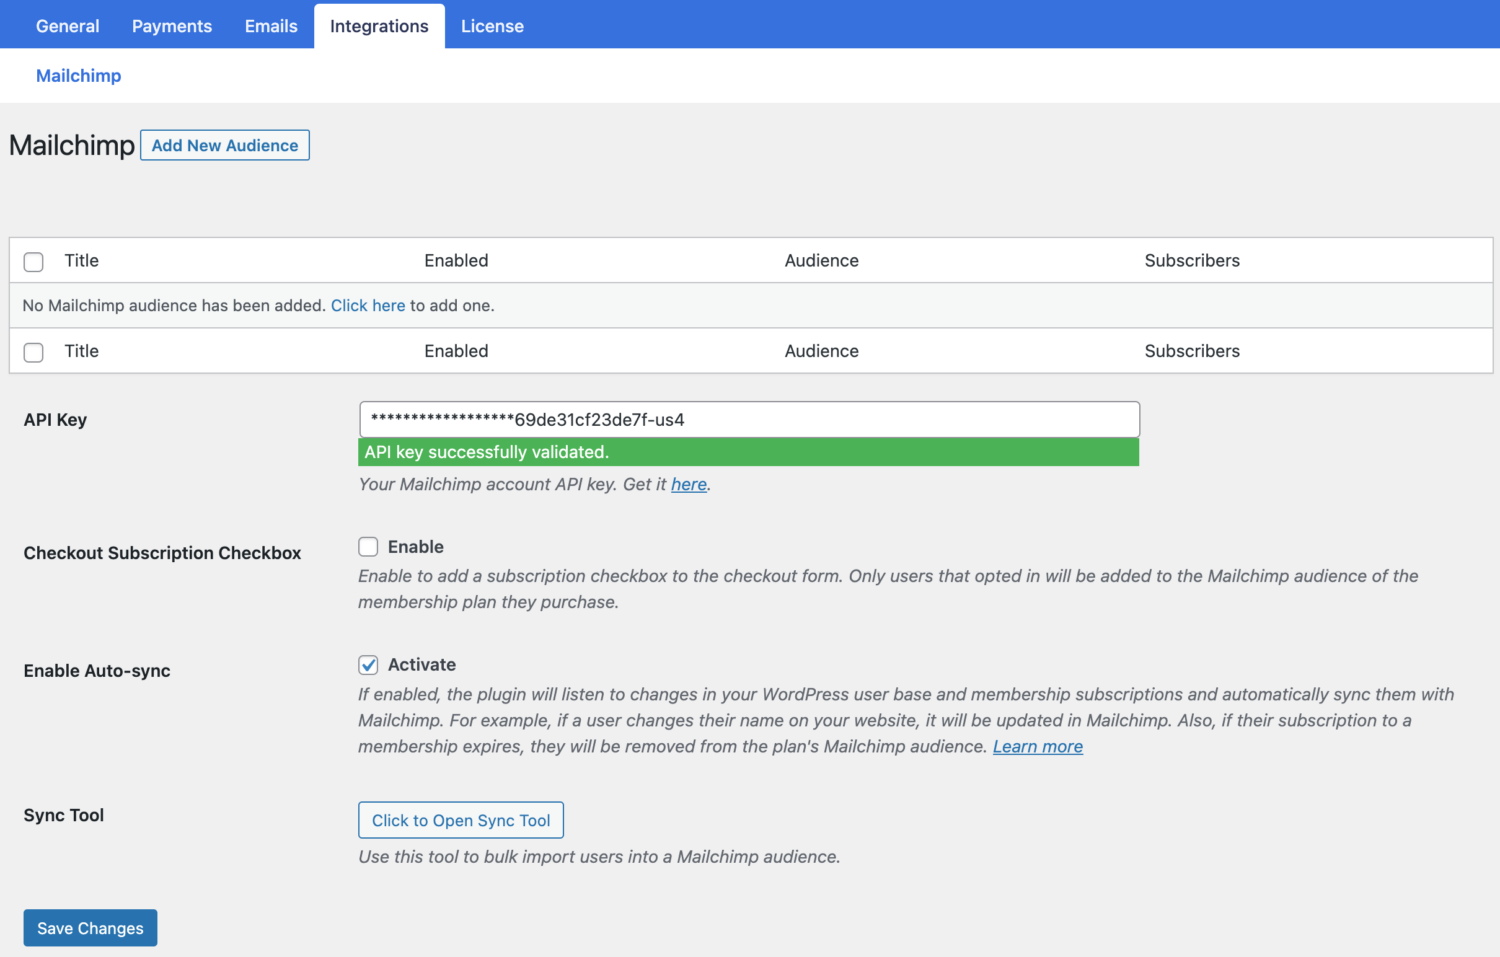Click the Mailchimp sub-navigation link
The image size is (1500, 957).
point(78,76)
